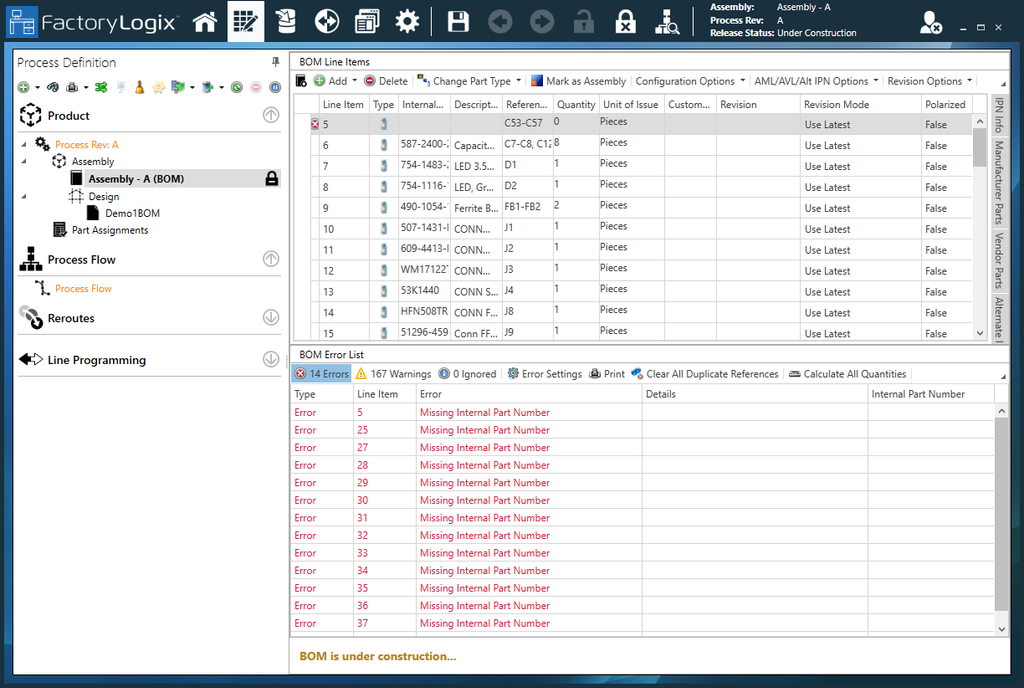Image resolution: width=1024 pixels, height=688 pixels.
Task: Open Error Settings gear
Action: (544, 374)
